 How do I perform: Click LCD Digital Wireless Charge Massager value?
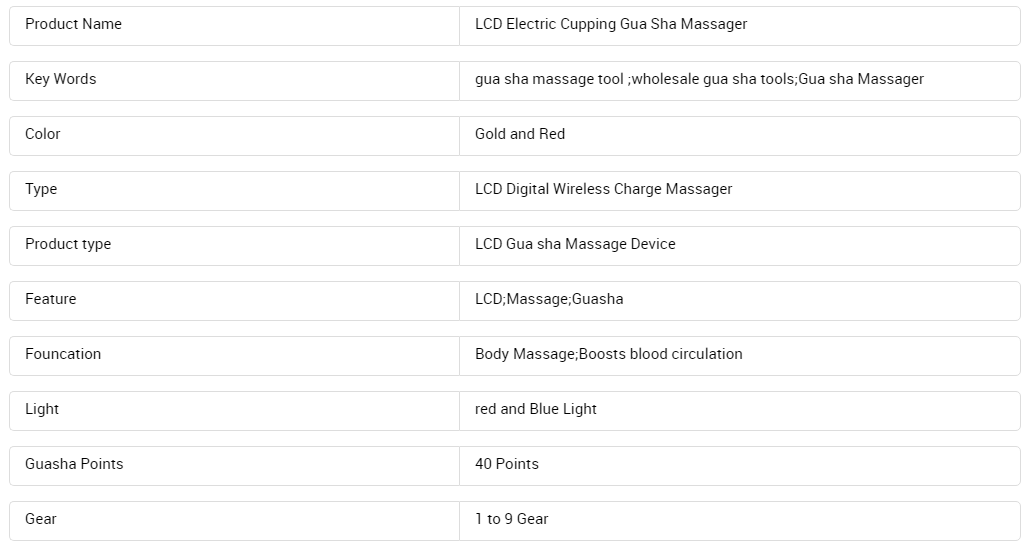point(603,189)
